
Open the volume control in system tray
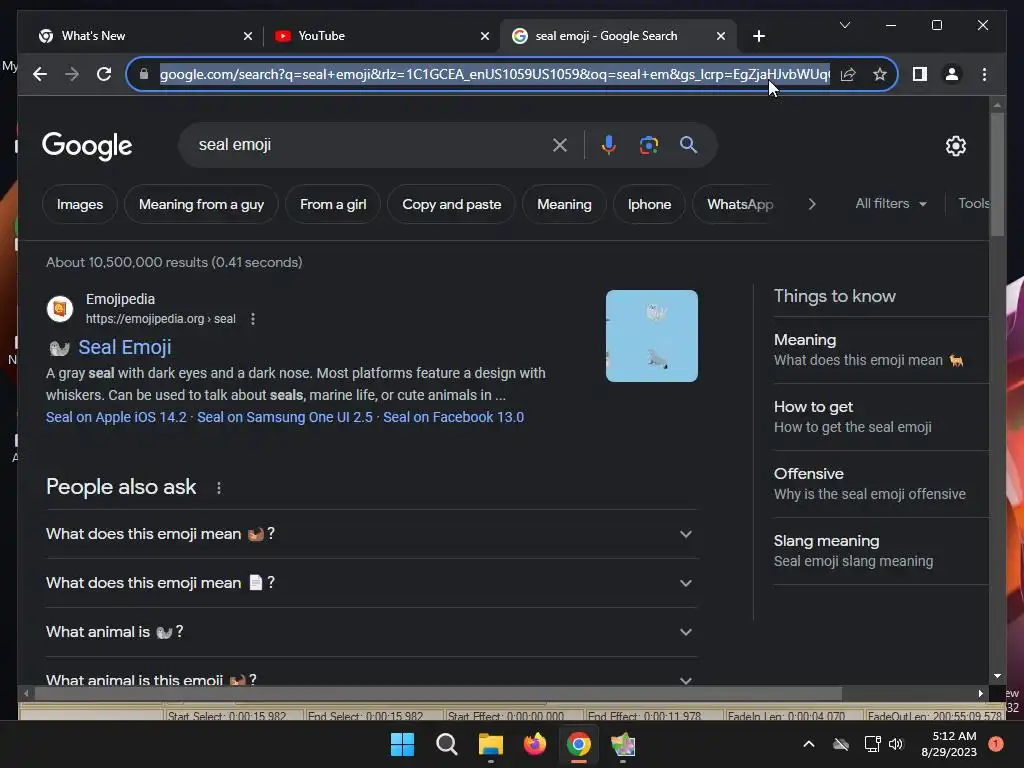click(895, 744)
